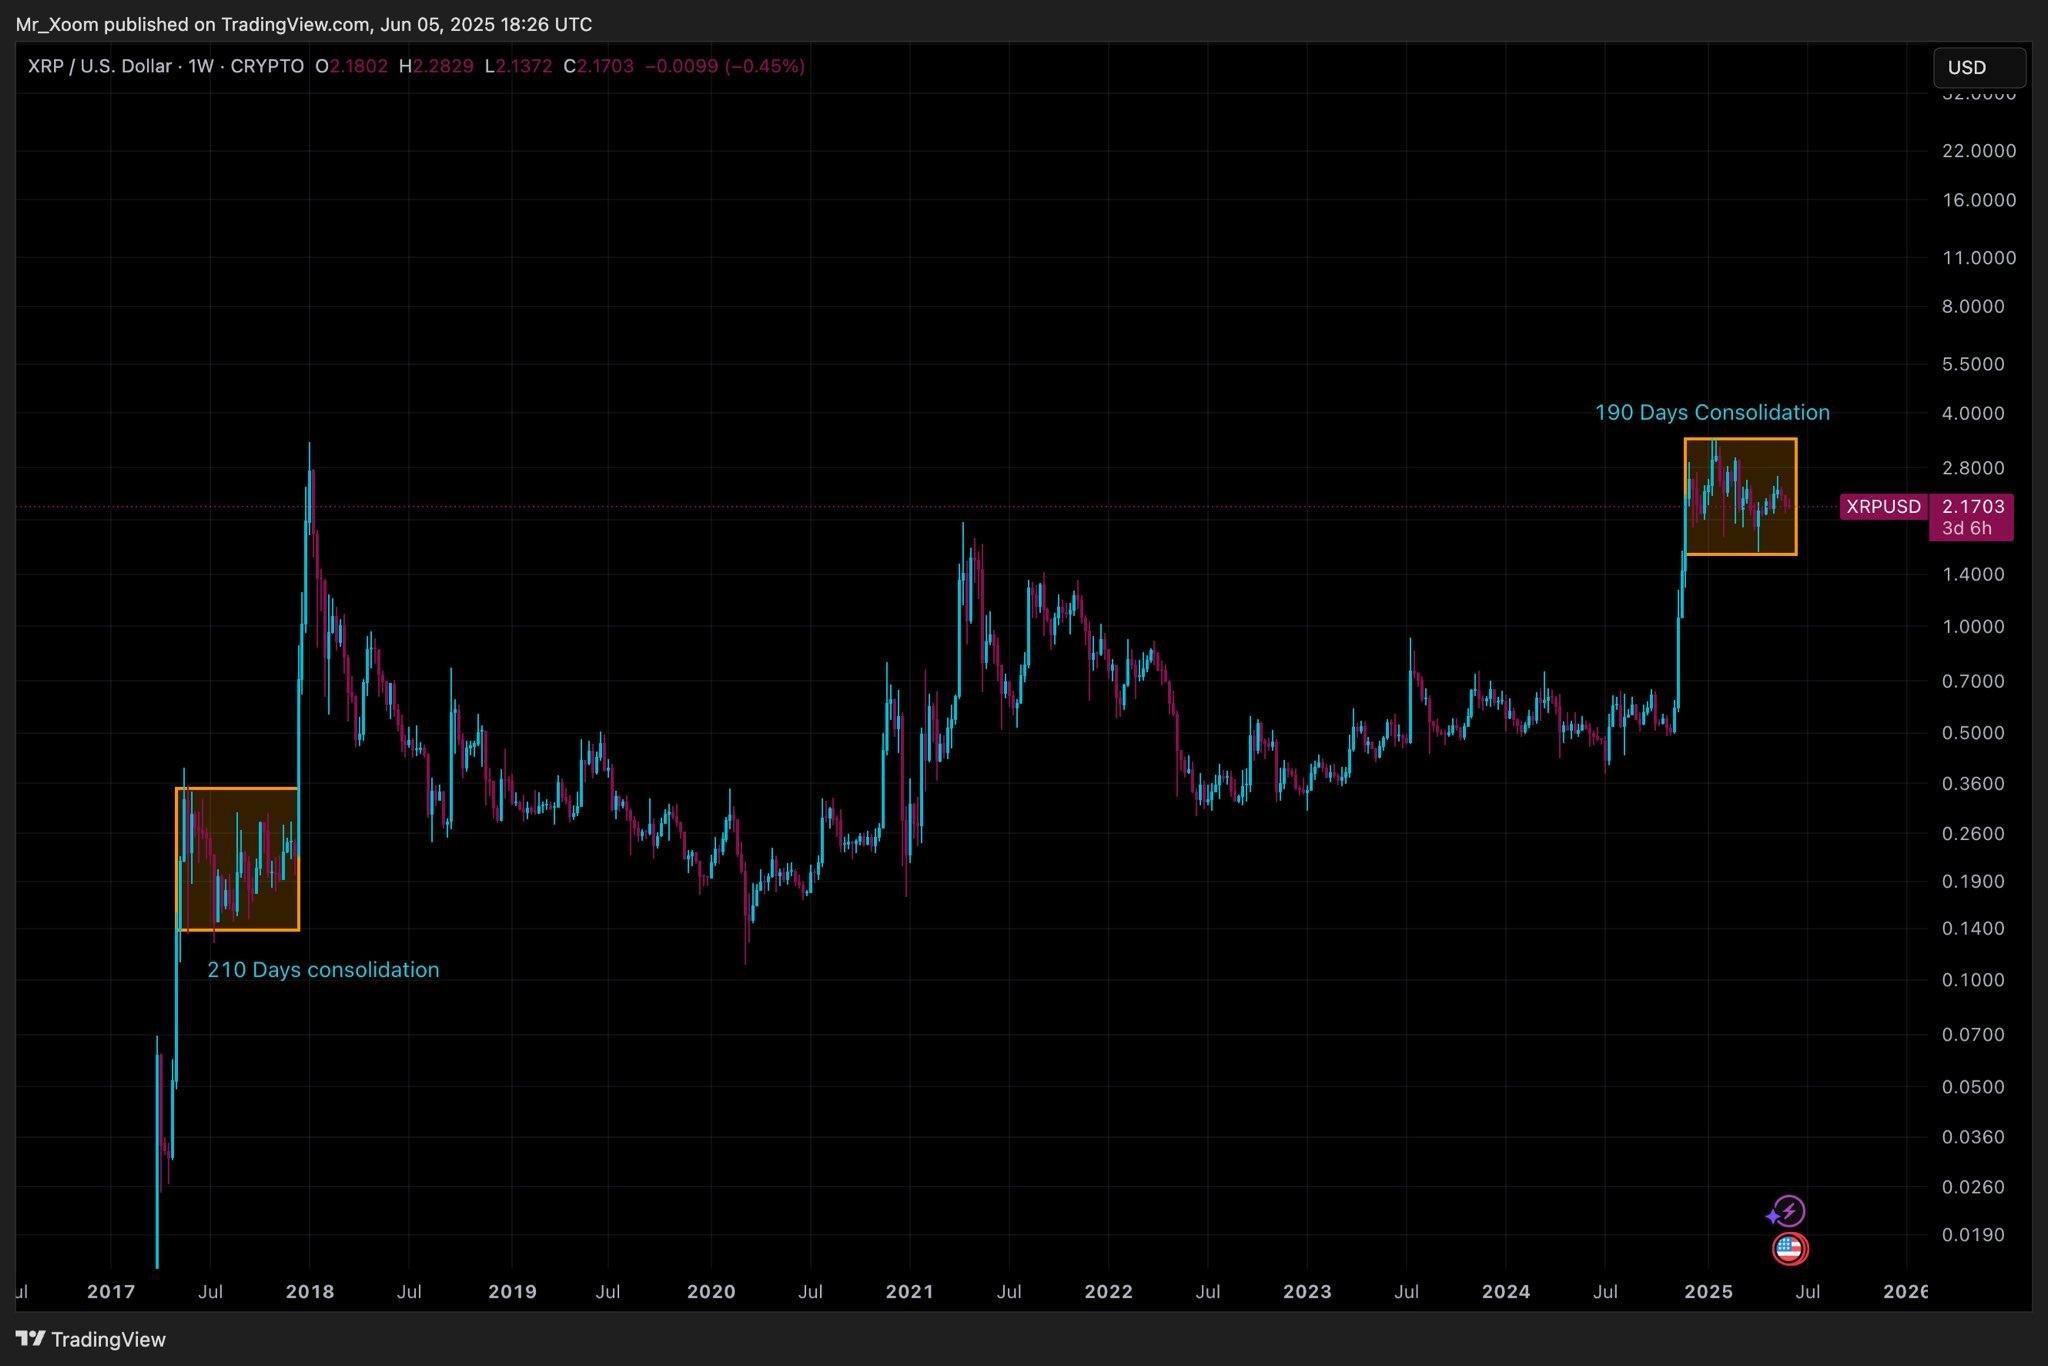Click the 2021 label on the time axis

(910, 1292)
